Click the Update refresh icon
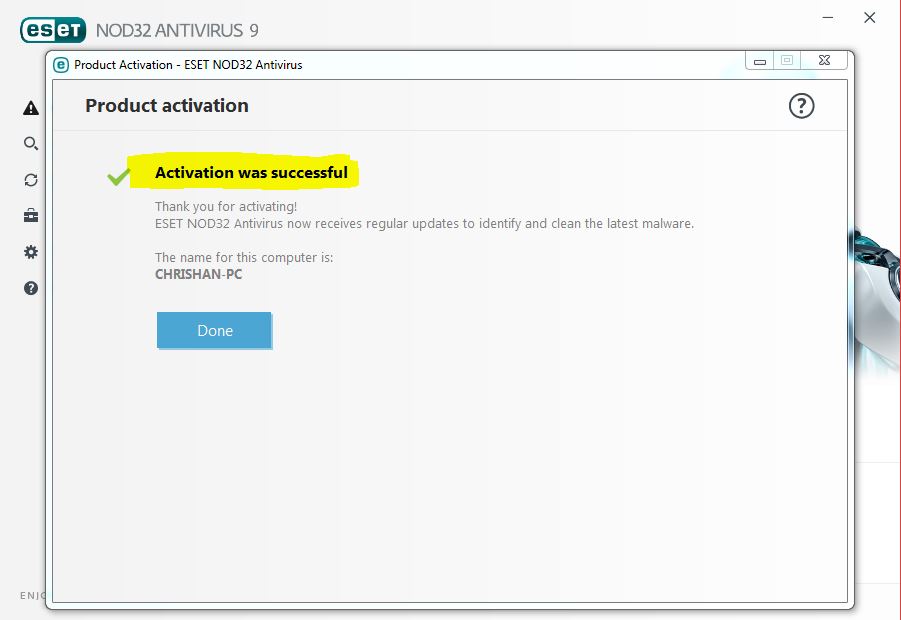The height and width of the screenshot is (620, 901). point(30,180)
